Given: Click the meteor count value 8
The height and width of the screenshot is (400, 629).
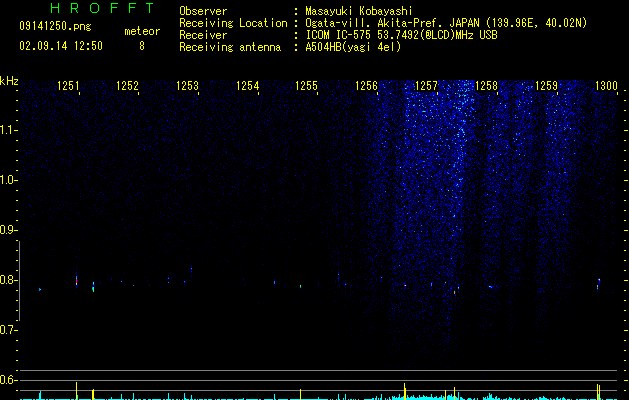Looking at the screenshot, I should click(x=142, y=46).
